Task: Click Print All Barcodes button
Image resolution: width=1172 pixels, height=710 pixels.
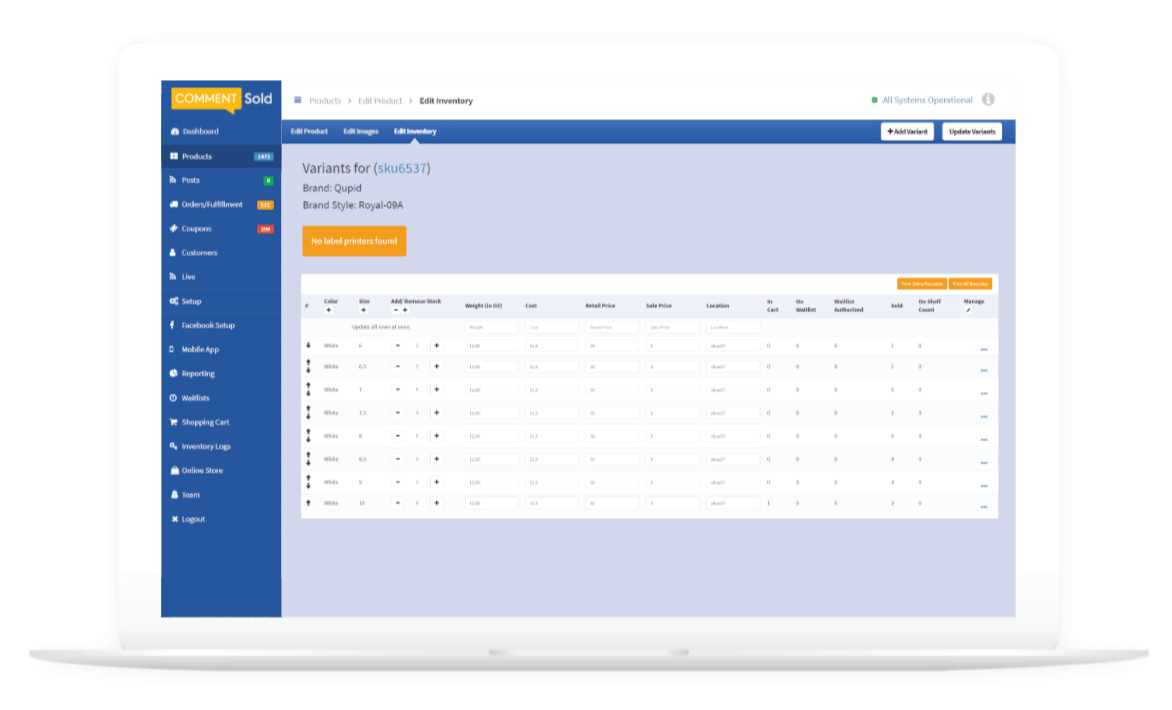Action: tap(970, 284)
